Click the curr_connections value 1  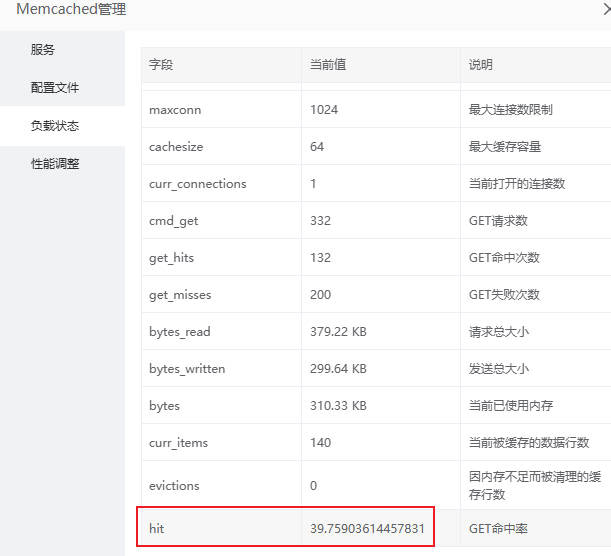click(x=313, y=184)
